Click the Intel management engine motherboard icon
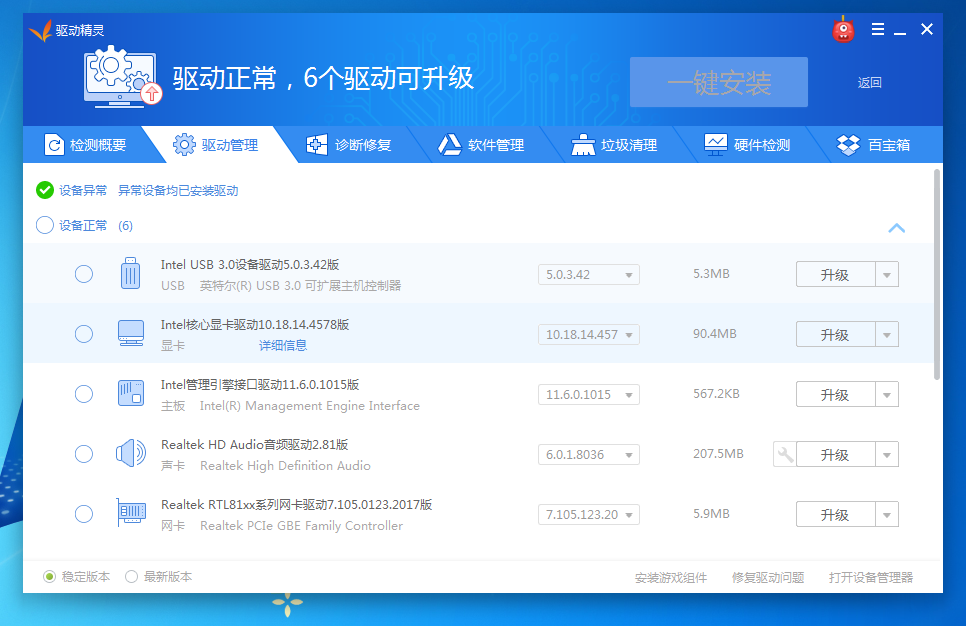Screen dimensions: 966x626 click(130, 394)
